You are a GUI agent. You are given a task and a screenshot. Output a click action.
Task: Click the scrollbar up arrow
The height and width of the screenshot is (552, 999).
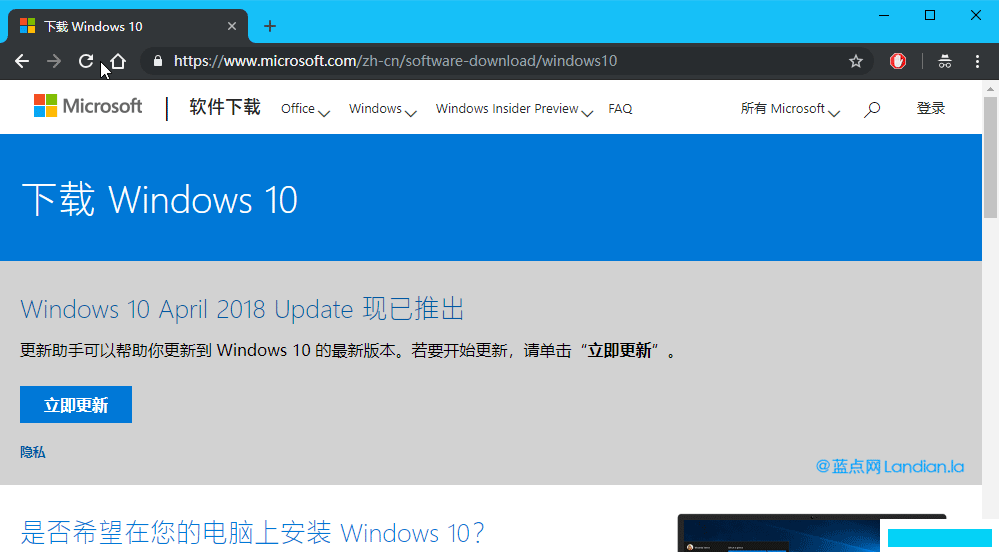(990, 88)
